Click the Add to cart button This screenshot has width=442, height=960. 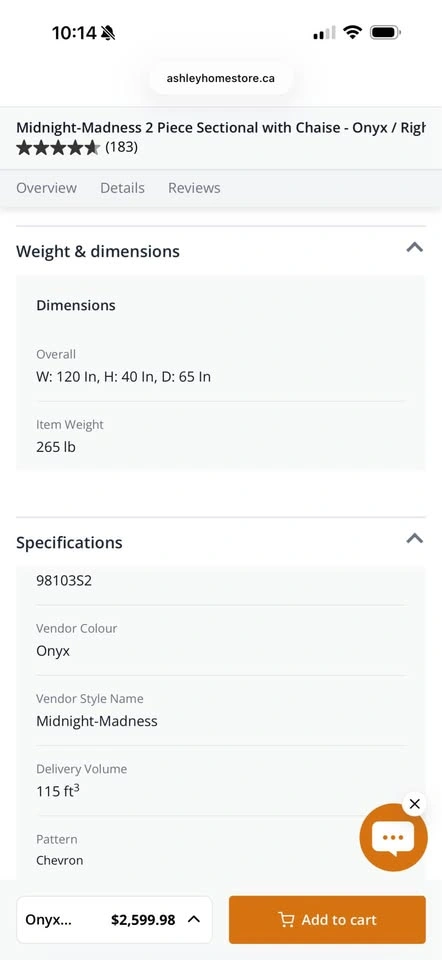point(327,920)
